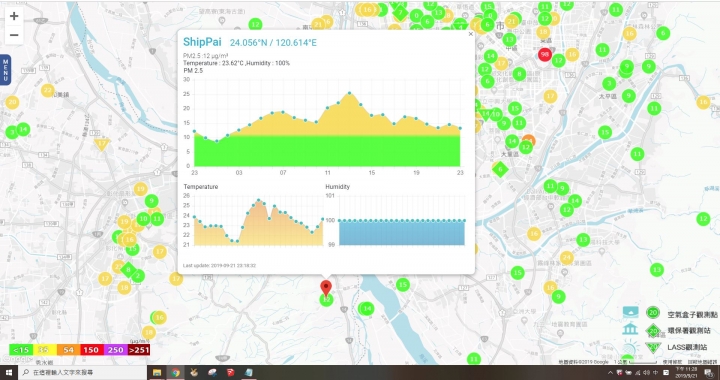Switch the 中 input method indicator
Viewport: 720px width, 380px height.
point(656,373)
